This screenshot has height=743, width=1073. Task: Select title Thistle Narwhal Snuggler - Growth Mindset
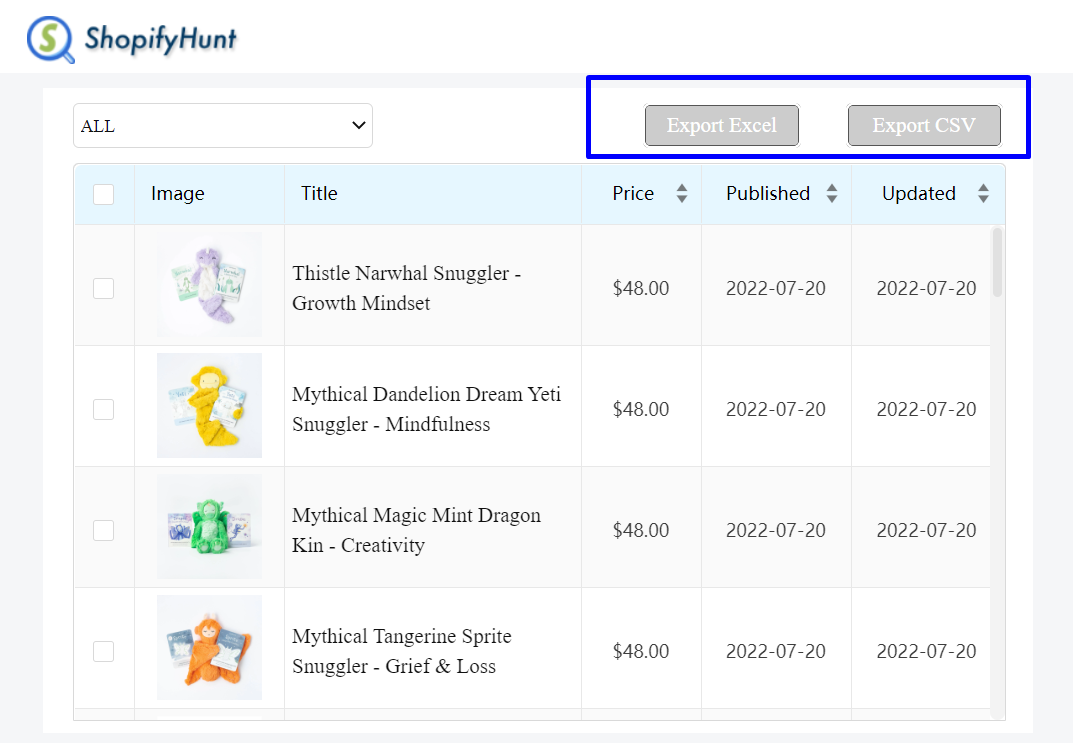click(406, 288)
